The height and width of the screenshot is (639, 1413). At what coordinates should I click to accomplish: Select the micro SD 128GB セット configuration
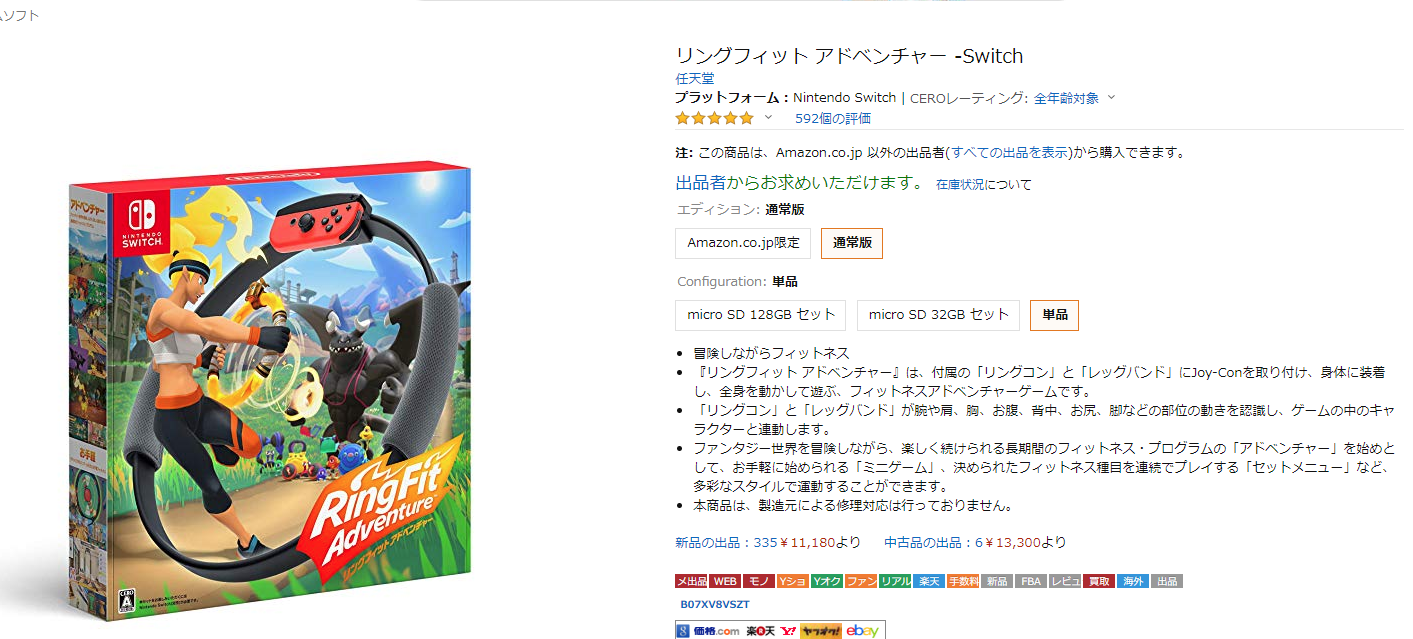tap(761, 314)
